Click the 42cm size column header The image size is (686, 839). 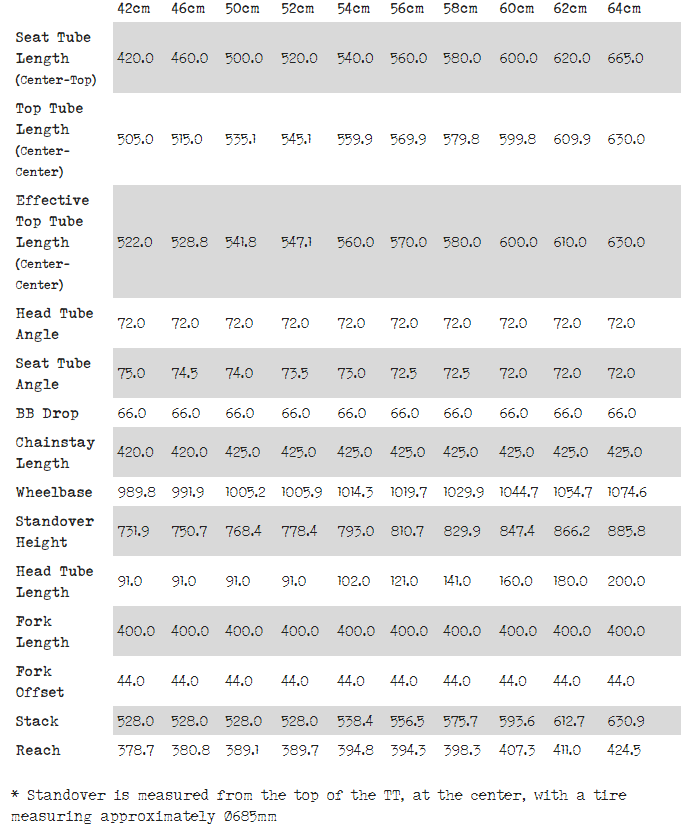click(x=135, y=9)
